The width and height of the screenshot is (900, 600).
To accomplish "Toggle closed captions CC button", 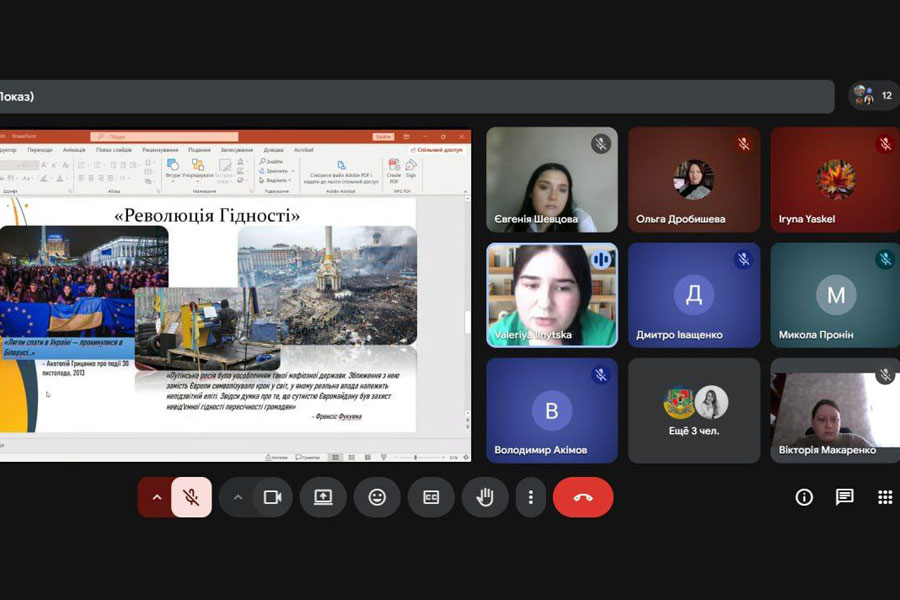I will click(431, 497).
